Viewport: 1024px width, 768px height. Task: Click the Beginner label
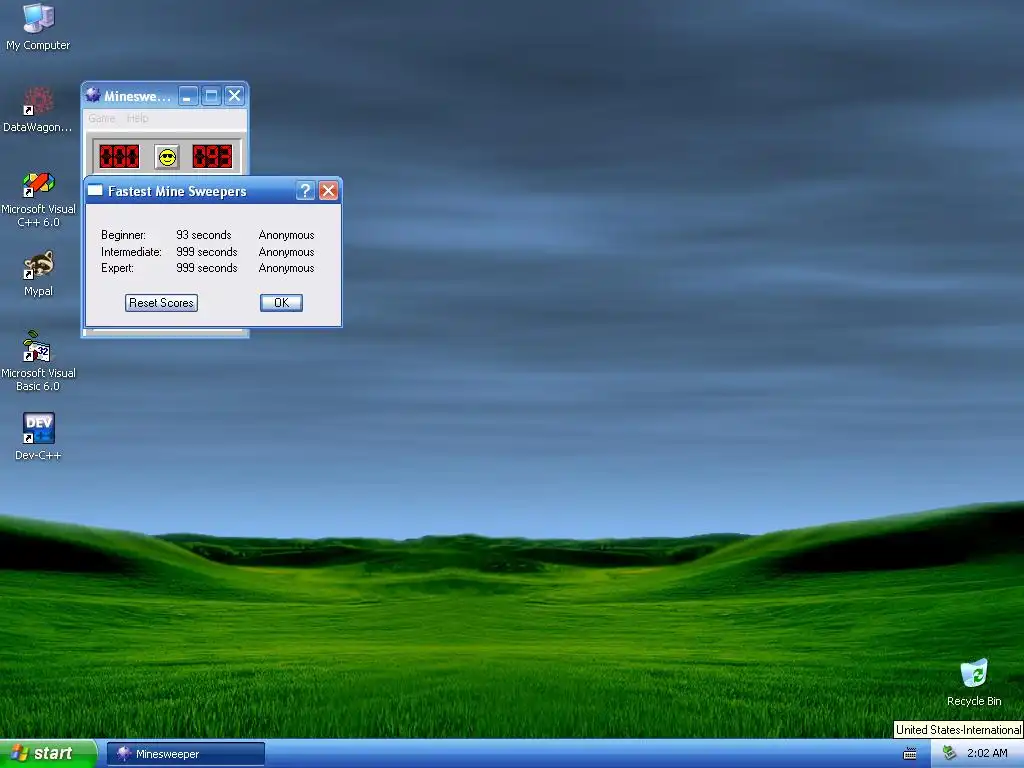click(123, 235)
